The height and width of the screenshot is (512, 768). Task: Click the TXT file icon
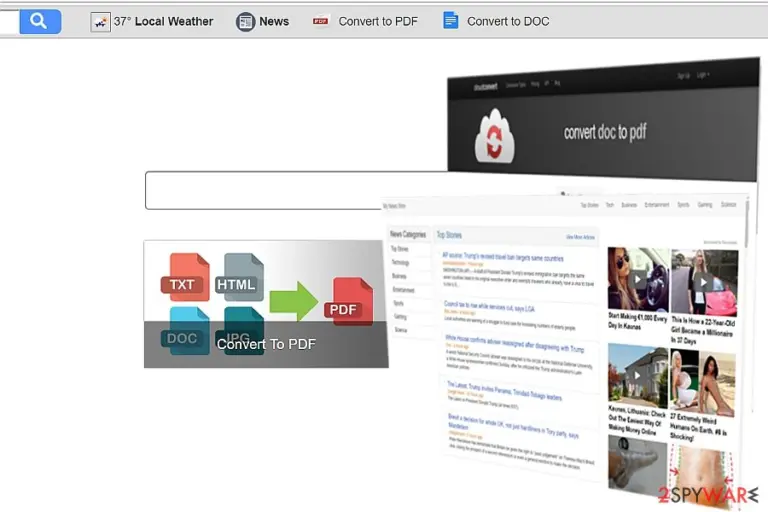point(185,277)
